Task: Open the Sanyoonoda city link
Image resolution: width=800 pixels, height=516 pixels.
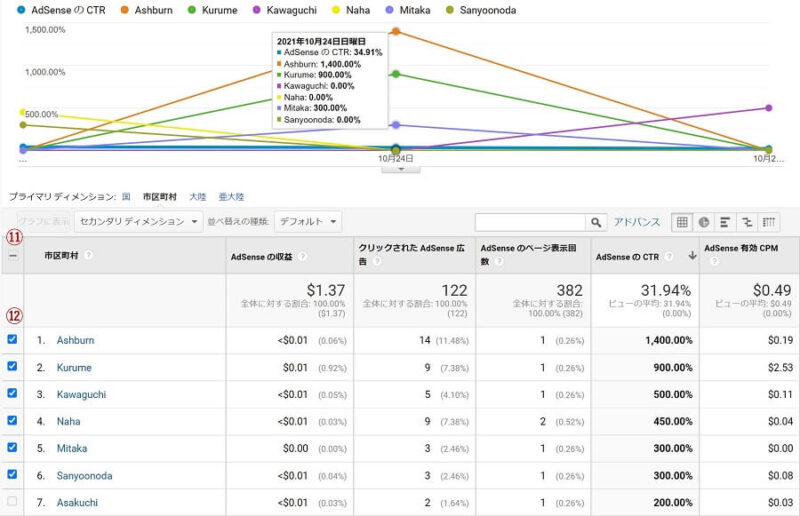Action: point(84,476)
